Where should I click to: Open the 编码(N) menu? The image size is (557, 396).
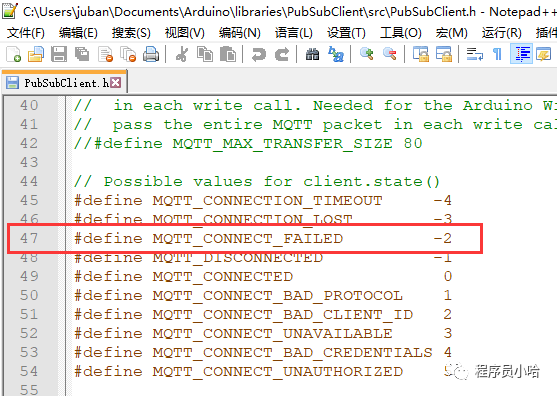[240, 33]
